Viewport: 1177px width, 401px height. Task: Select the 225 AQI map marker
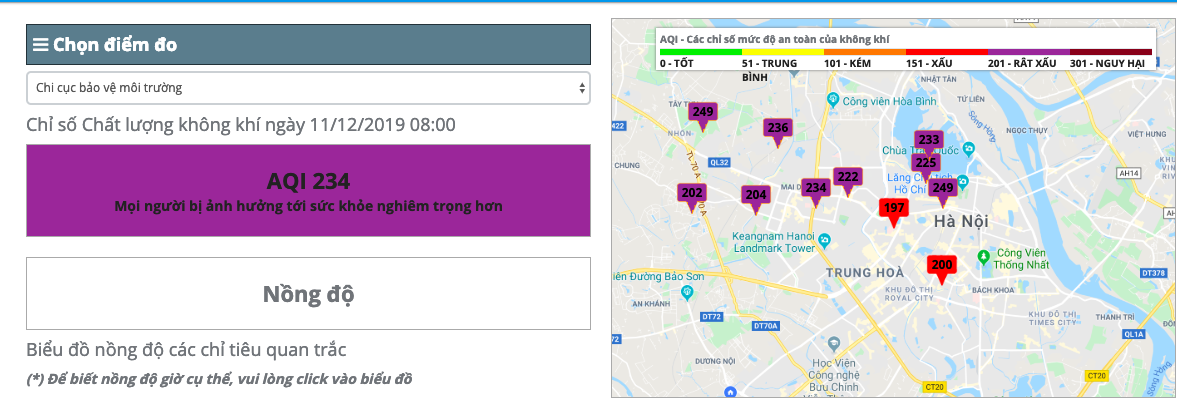pos(926,162)
